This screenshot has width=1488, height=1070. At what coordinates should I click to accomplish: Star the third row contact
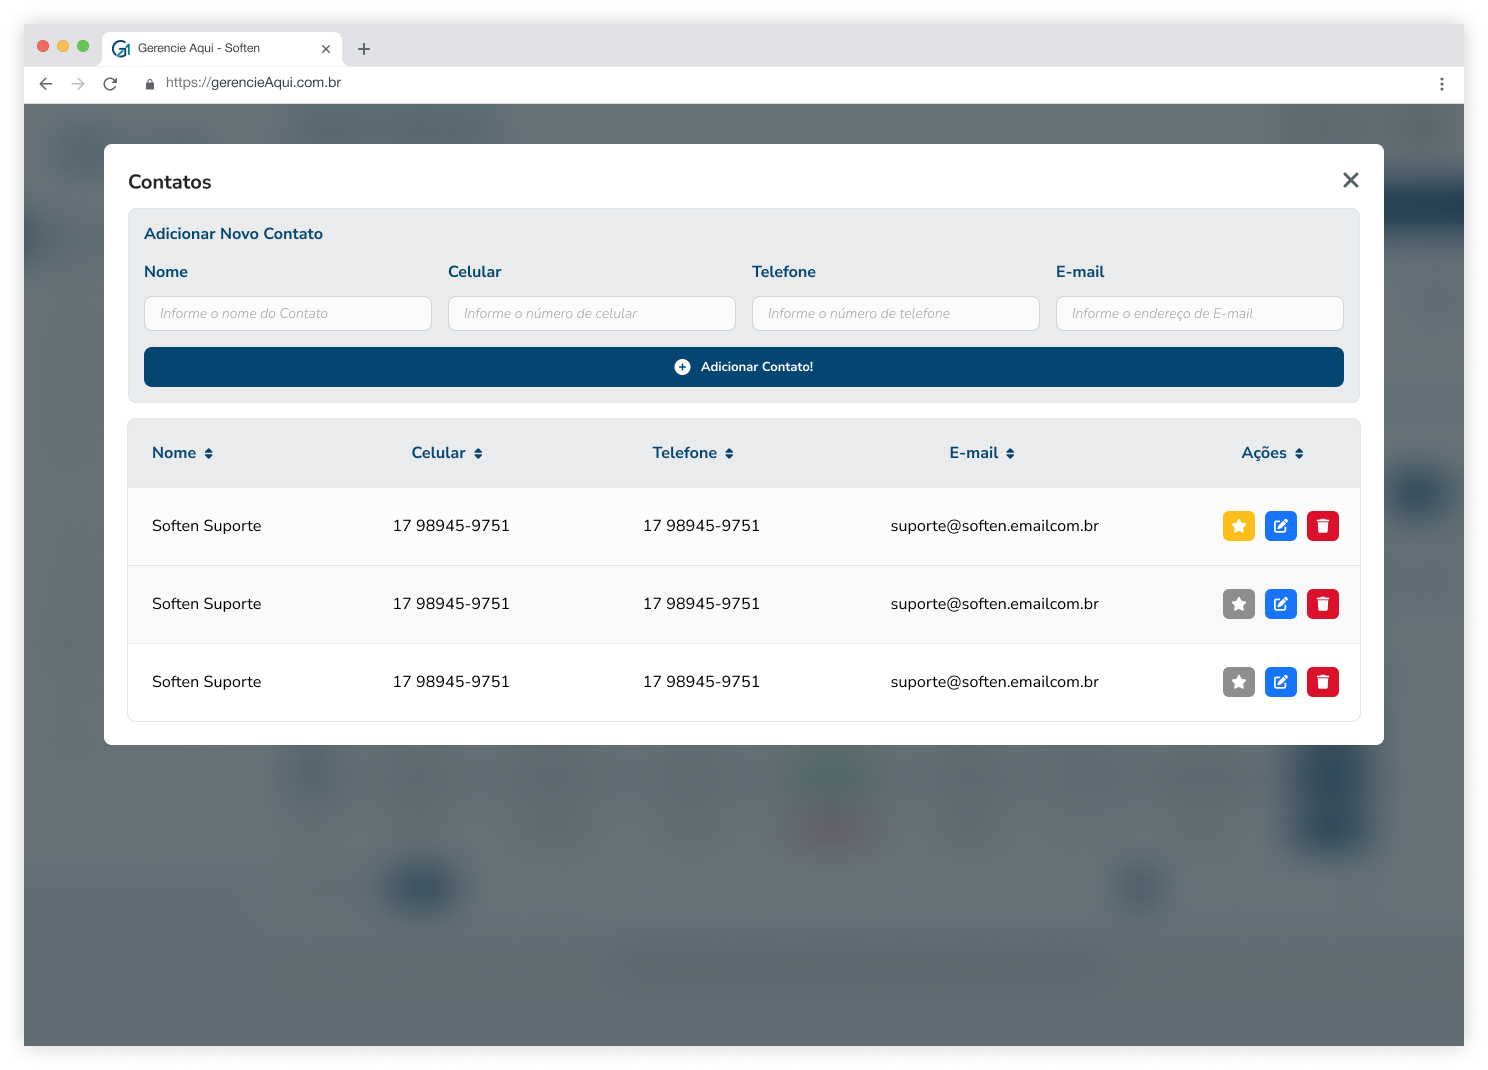pos(1238,682)
